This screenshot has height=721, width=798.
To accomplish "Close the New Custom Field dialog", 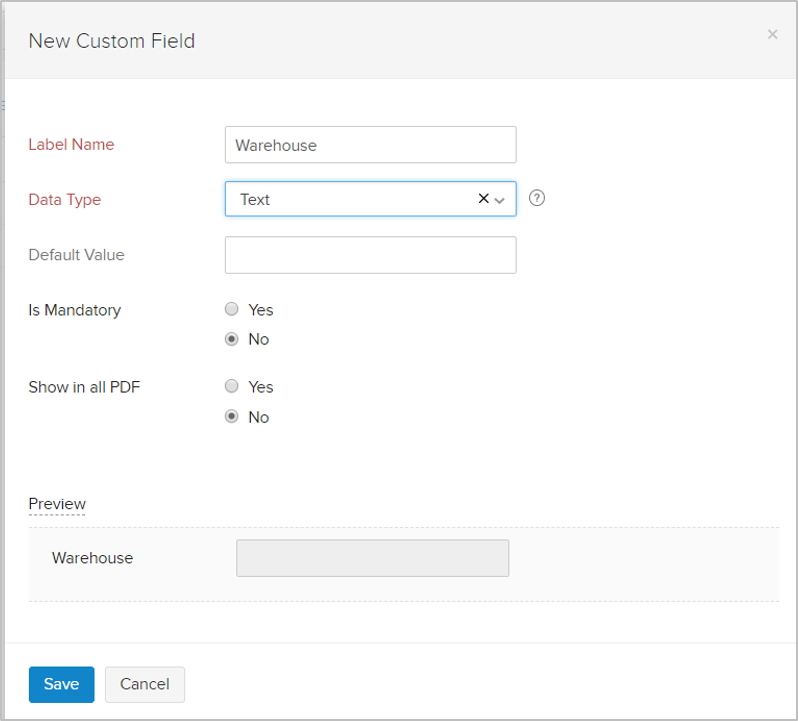I will pyautogui.click(x=772, y=35).
